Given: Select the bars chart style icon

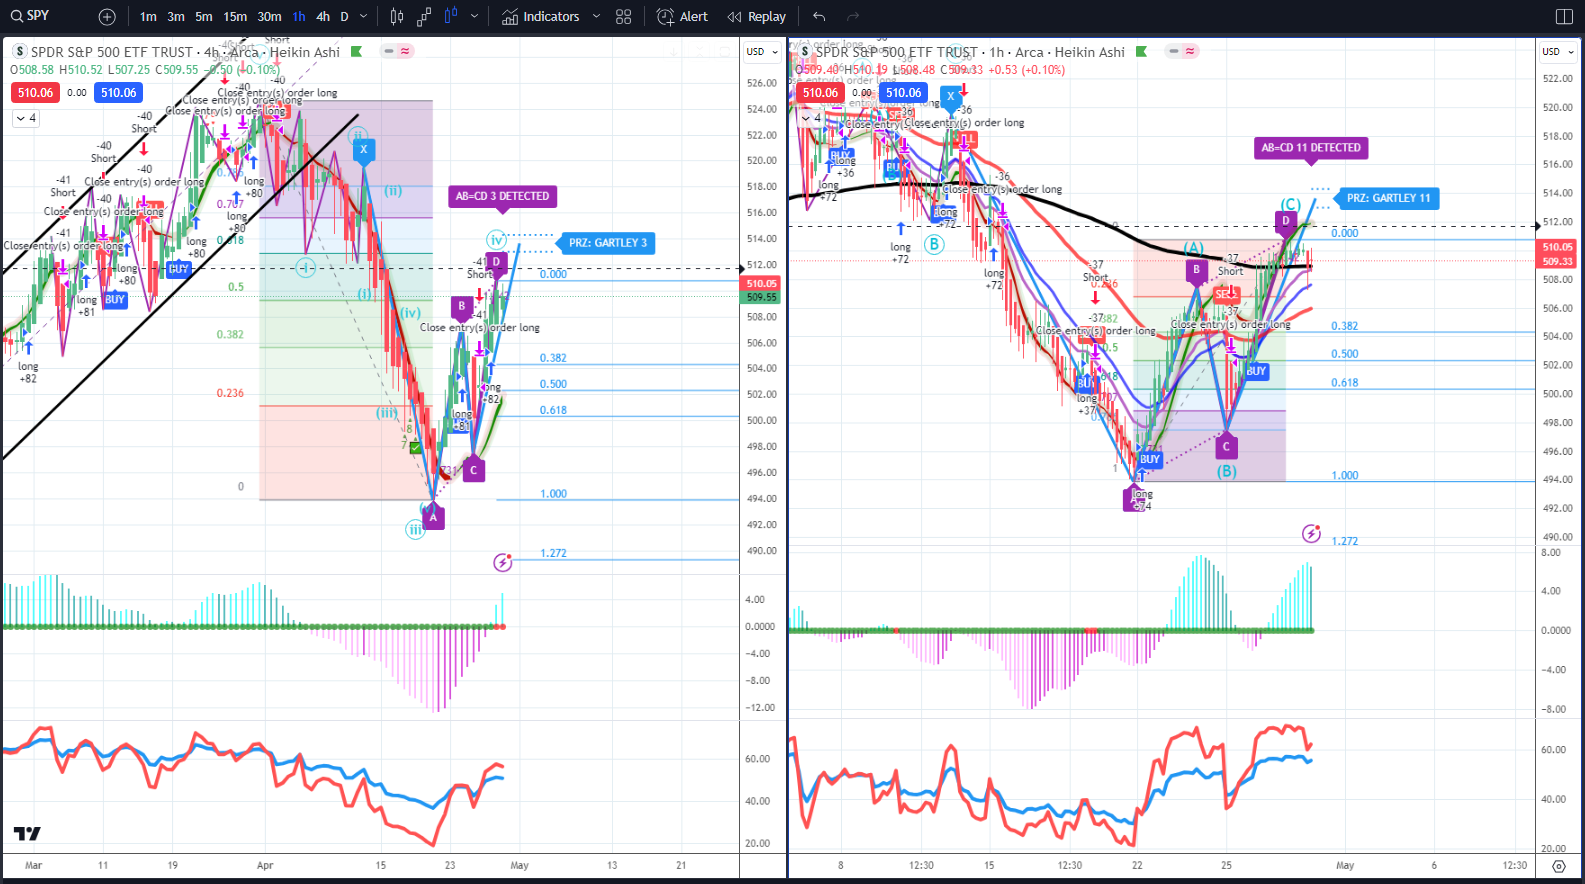Looking at the screenshot, I should coord(397,16).
